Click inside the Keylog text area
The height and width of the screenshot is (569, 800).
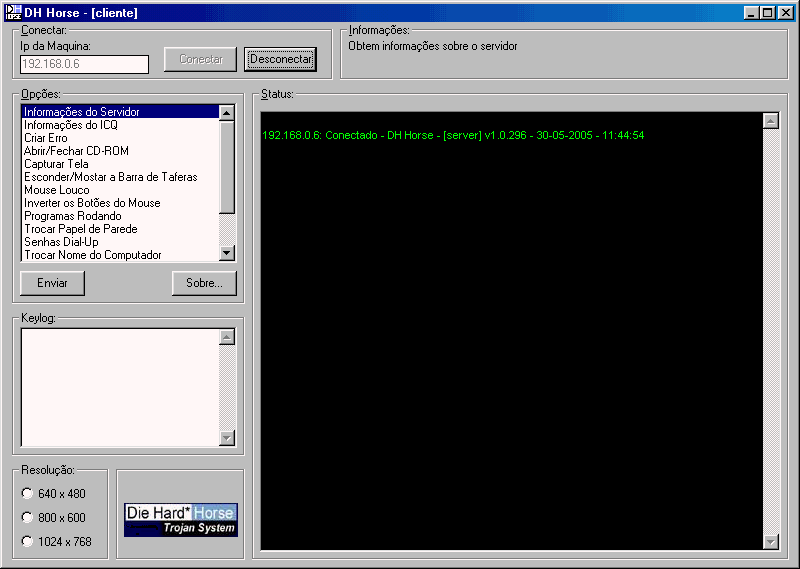point(118,386)
